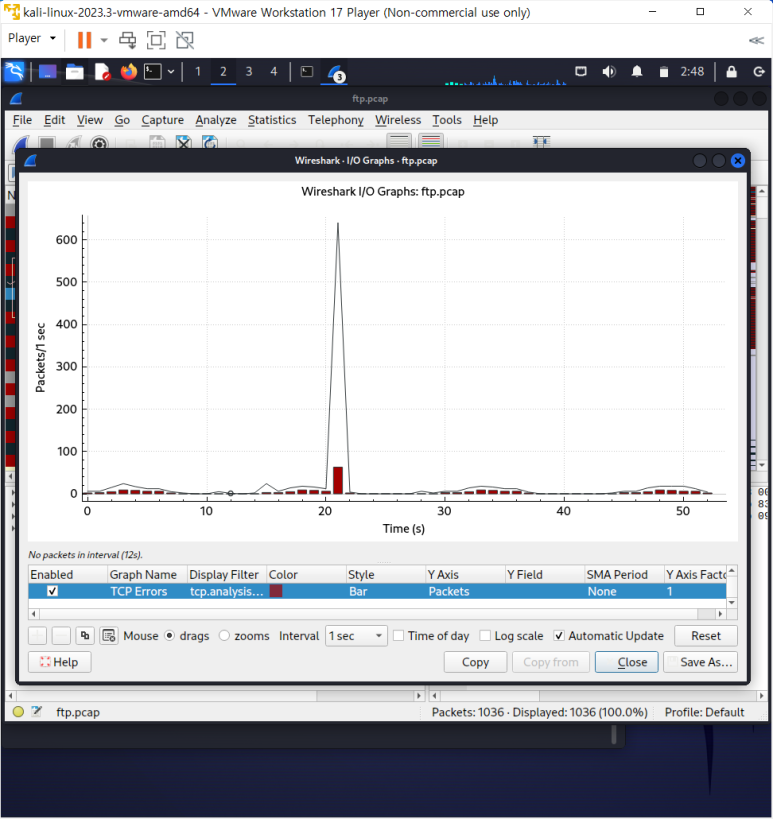Image resolution: width=773 pixels, height=819 pixels.
Task: Enable Log scale checkbox
Action: (x=485, y=636)
